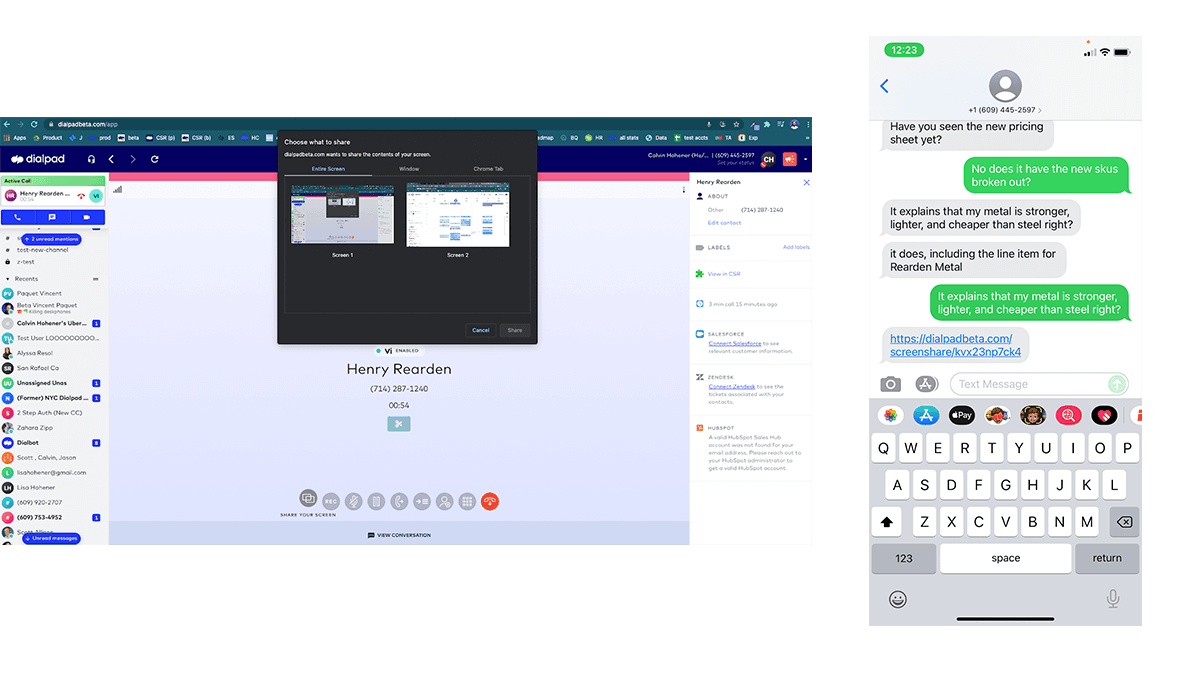Click the add caller icon
Viewport: 1177px width, 681px height.
click(444, 502)
